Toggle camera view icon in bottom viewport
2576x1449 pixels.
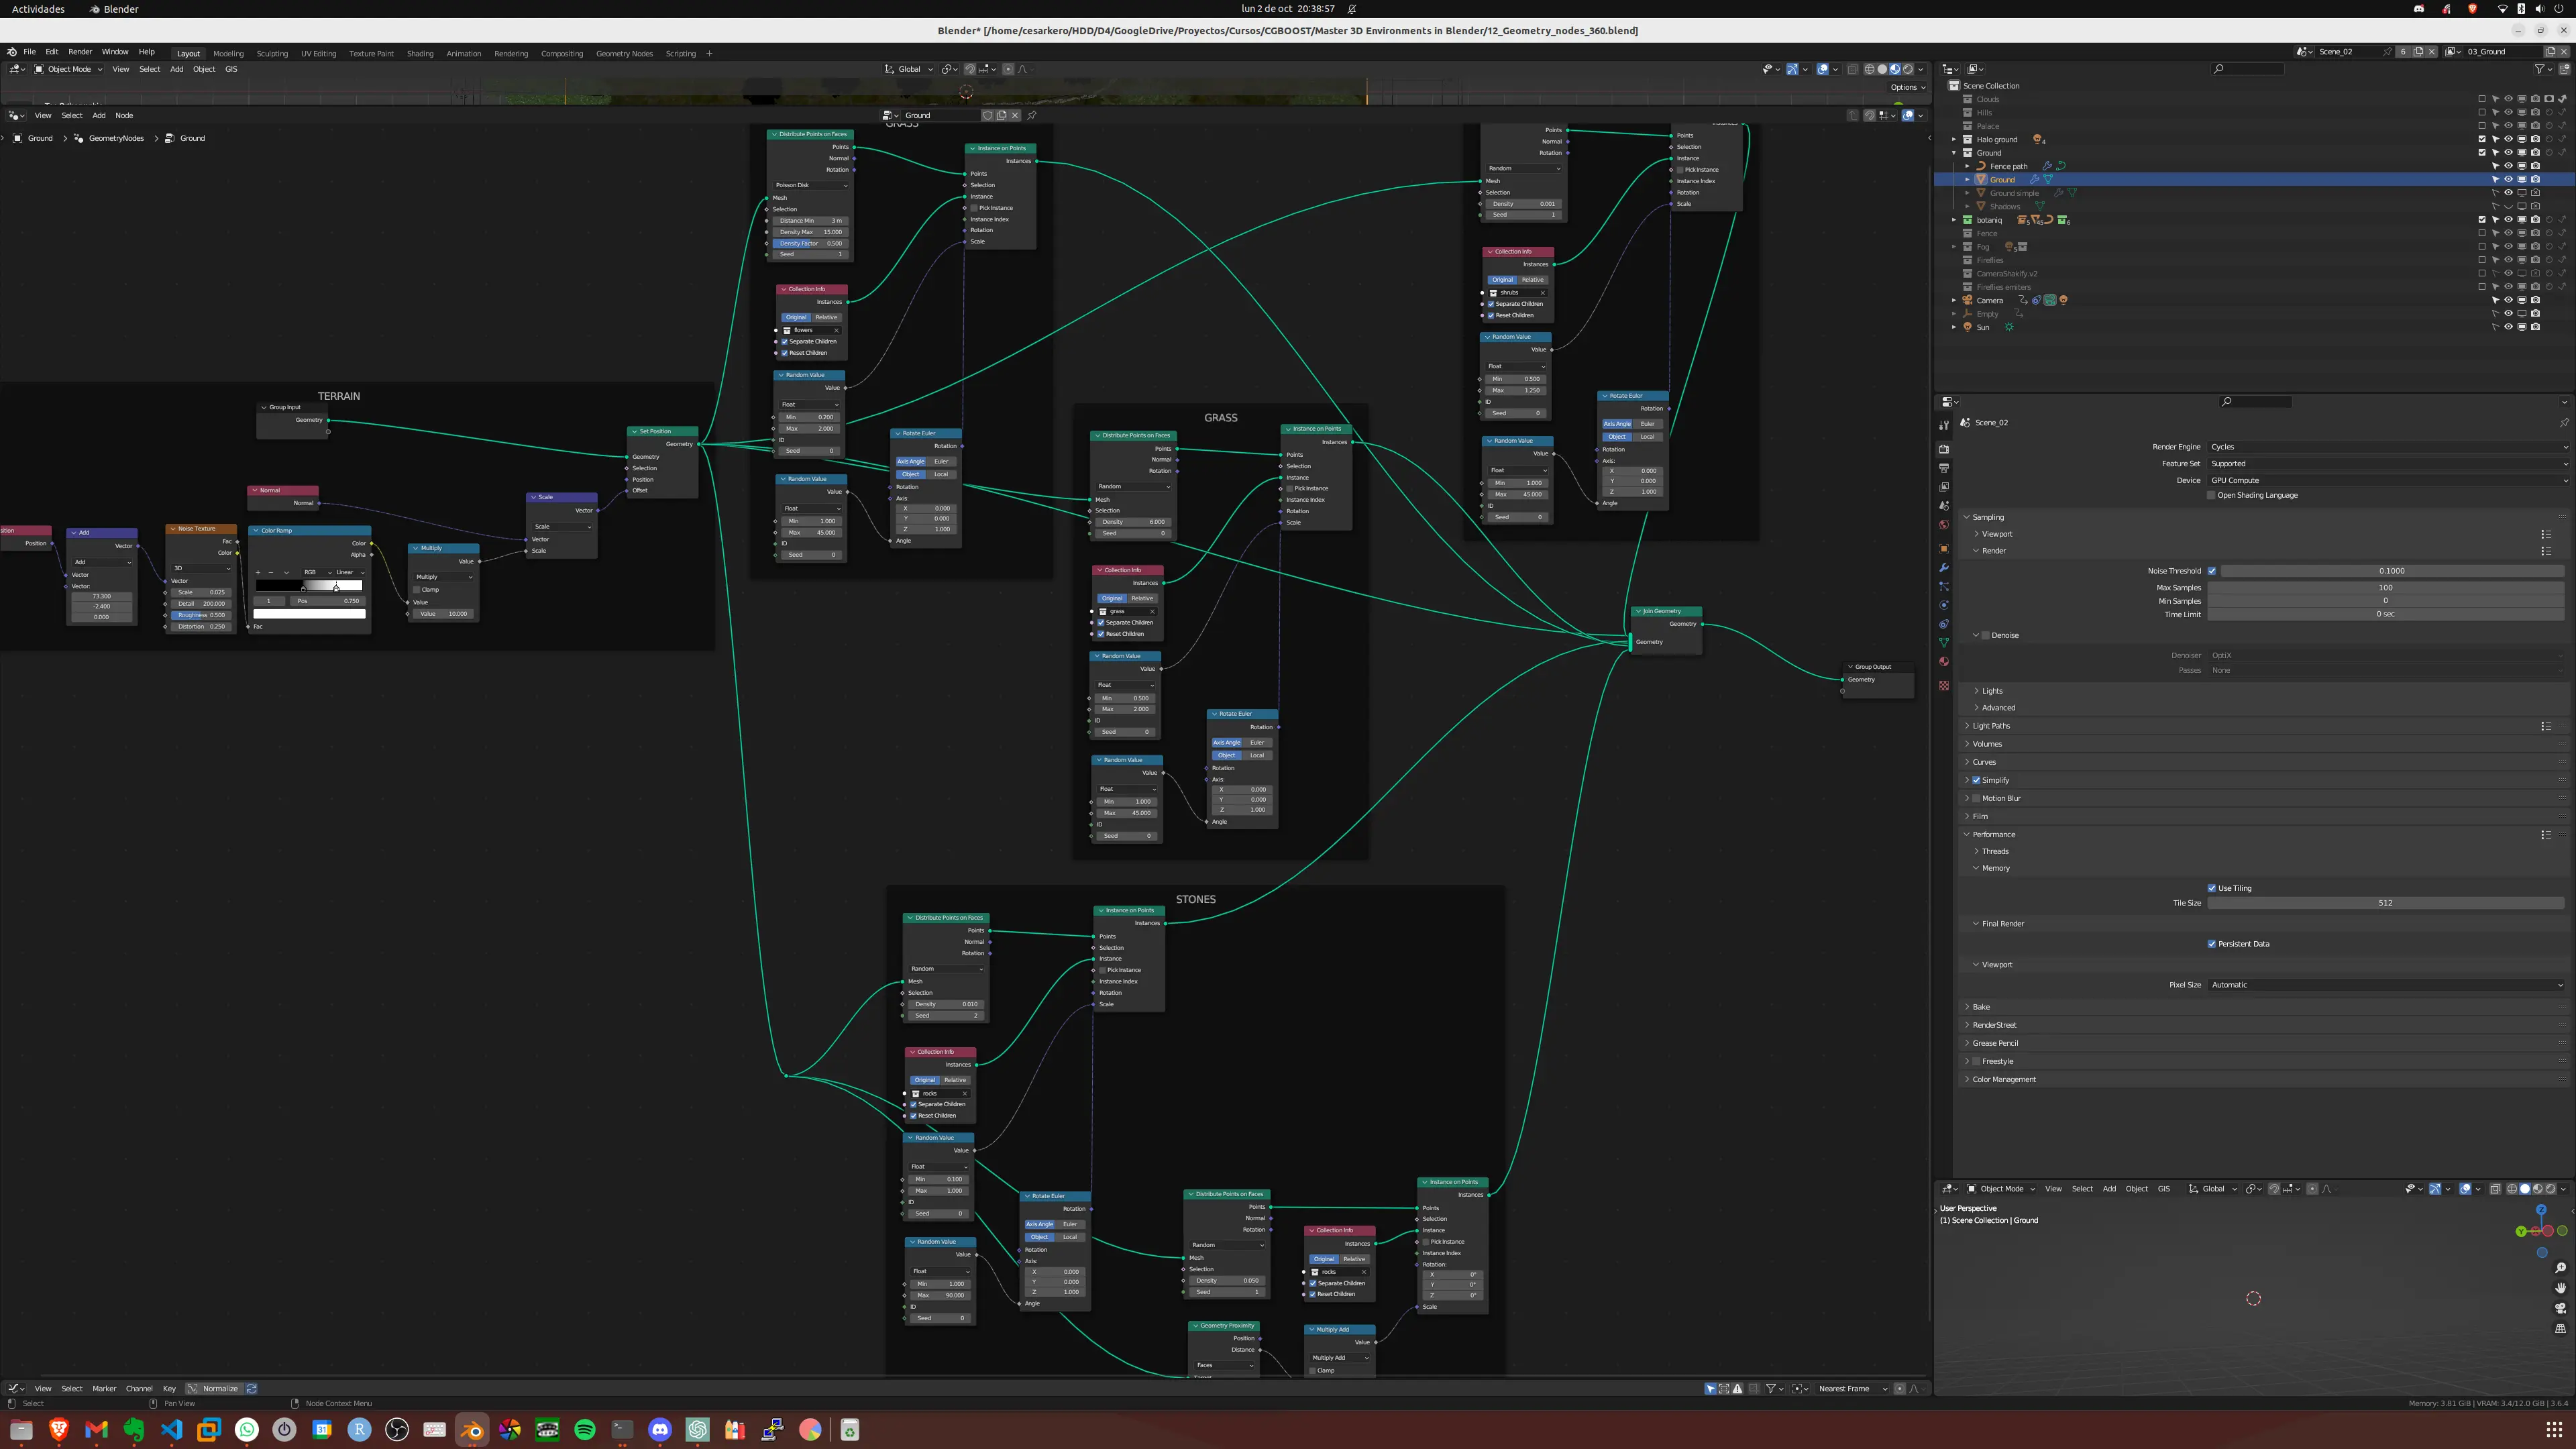tap(2560, 1308)
